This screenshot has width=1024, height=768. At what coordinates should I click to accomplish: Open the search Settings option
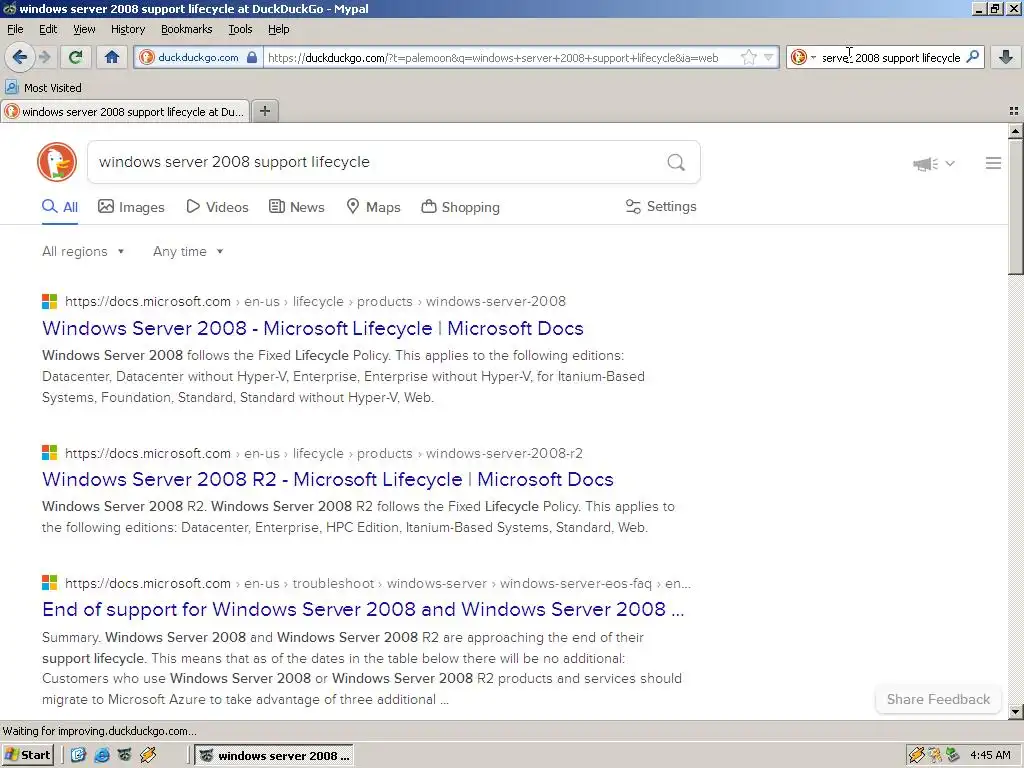pos(661,206)
